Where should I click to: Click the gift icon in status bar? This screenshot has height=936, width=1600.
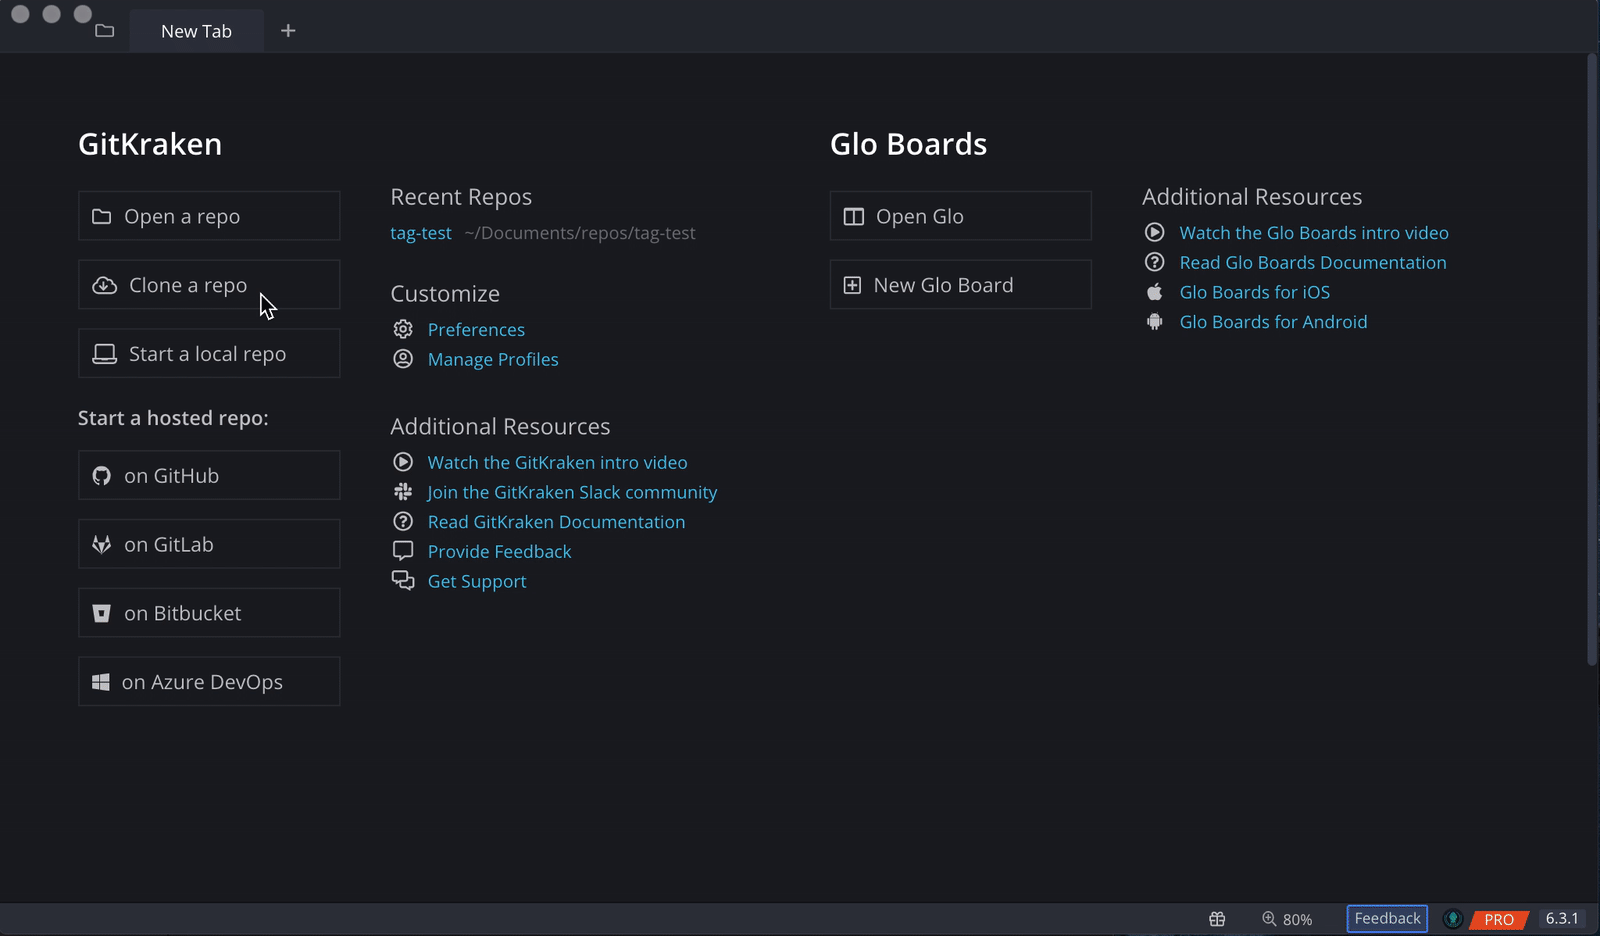1217,919
